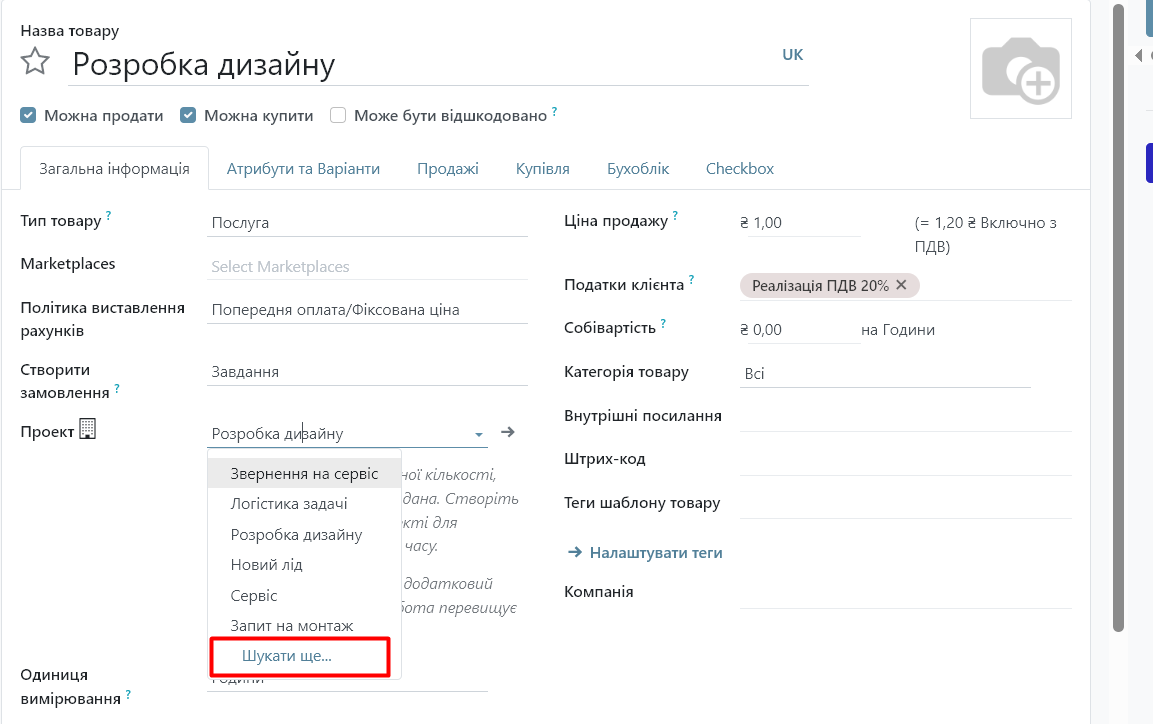
Task: Click the help icon beside Ціна продажу
Action: coord(675,215)
